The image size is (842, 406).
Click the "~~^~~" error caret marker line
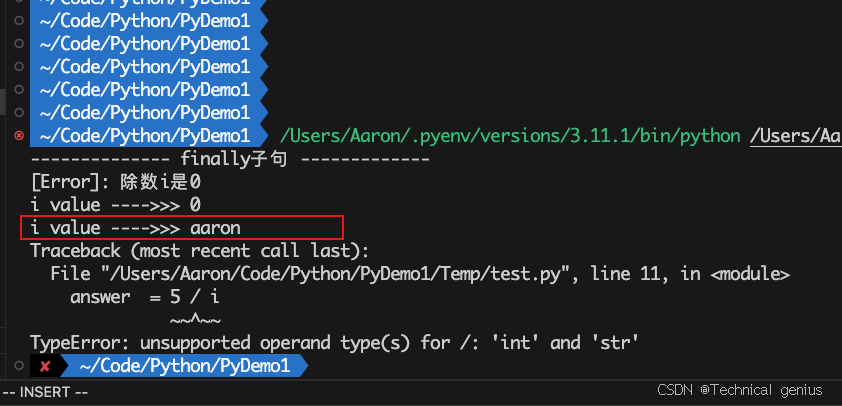[195, 320]
